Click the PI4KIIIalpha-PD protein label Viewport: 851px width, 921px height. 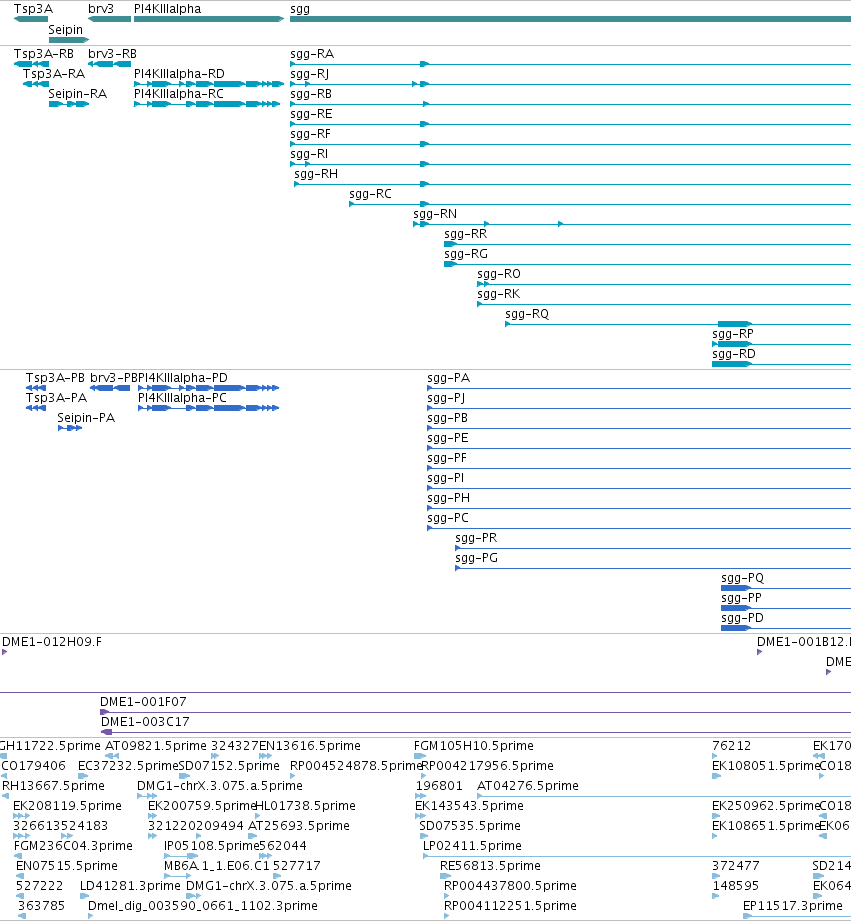(183, 378)
